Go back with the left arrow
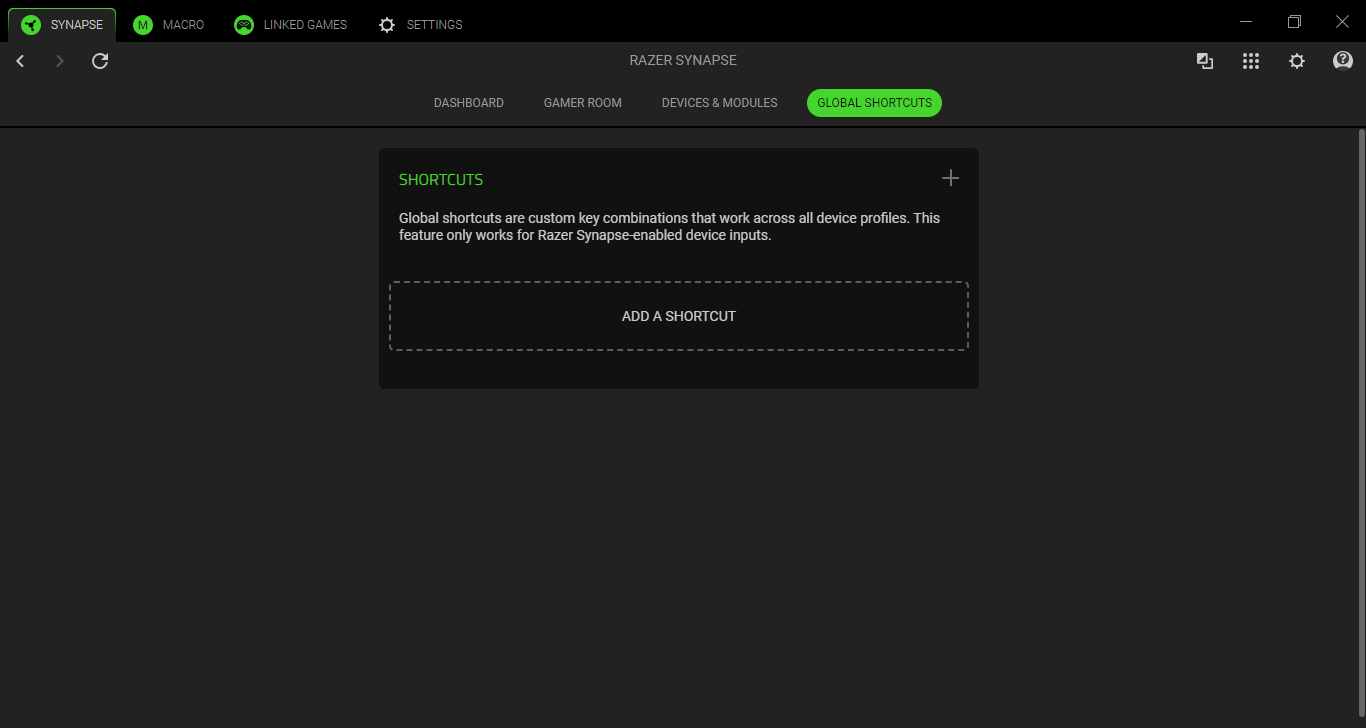The image size is (1366, 728). pos(20,61)
